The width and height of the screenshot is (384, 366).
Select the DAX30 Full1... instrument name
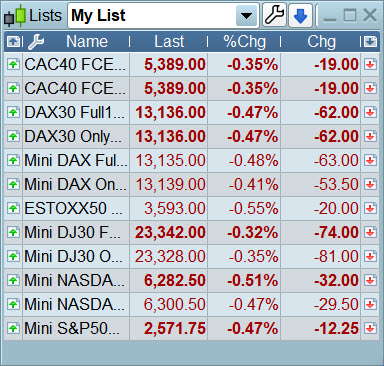[75, 112]
